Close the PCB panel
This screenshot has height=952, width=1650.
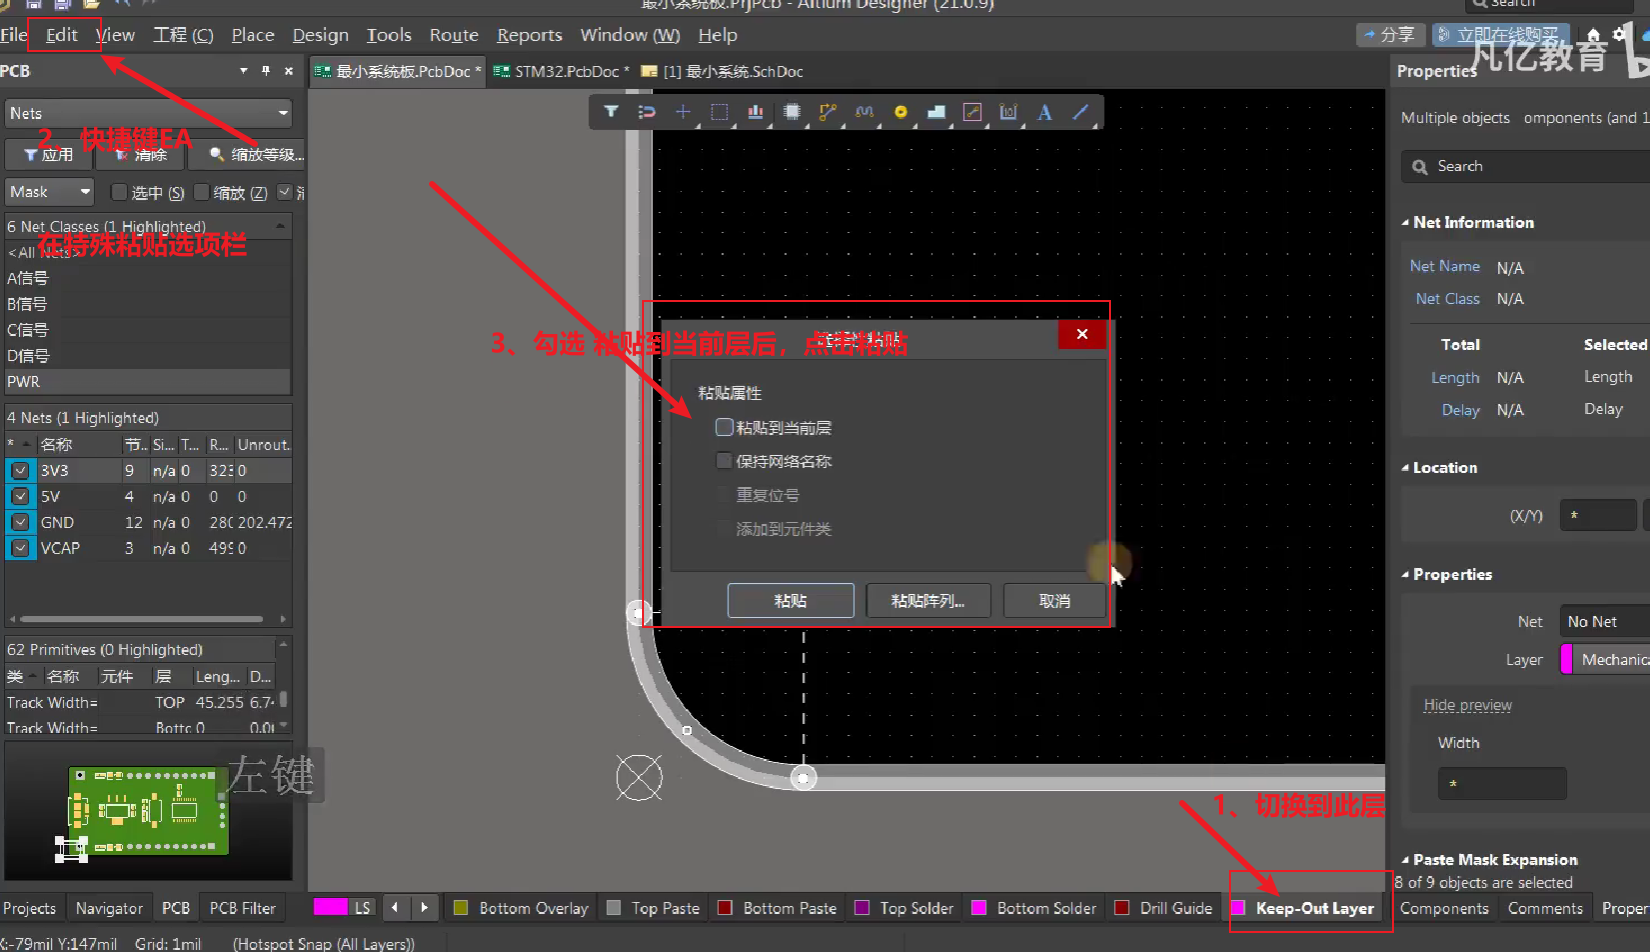[x=289, y=71]
